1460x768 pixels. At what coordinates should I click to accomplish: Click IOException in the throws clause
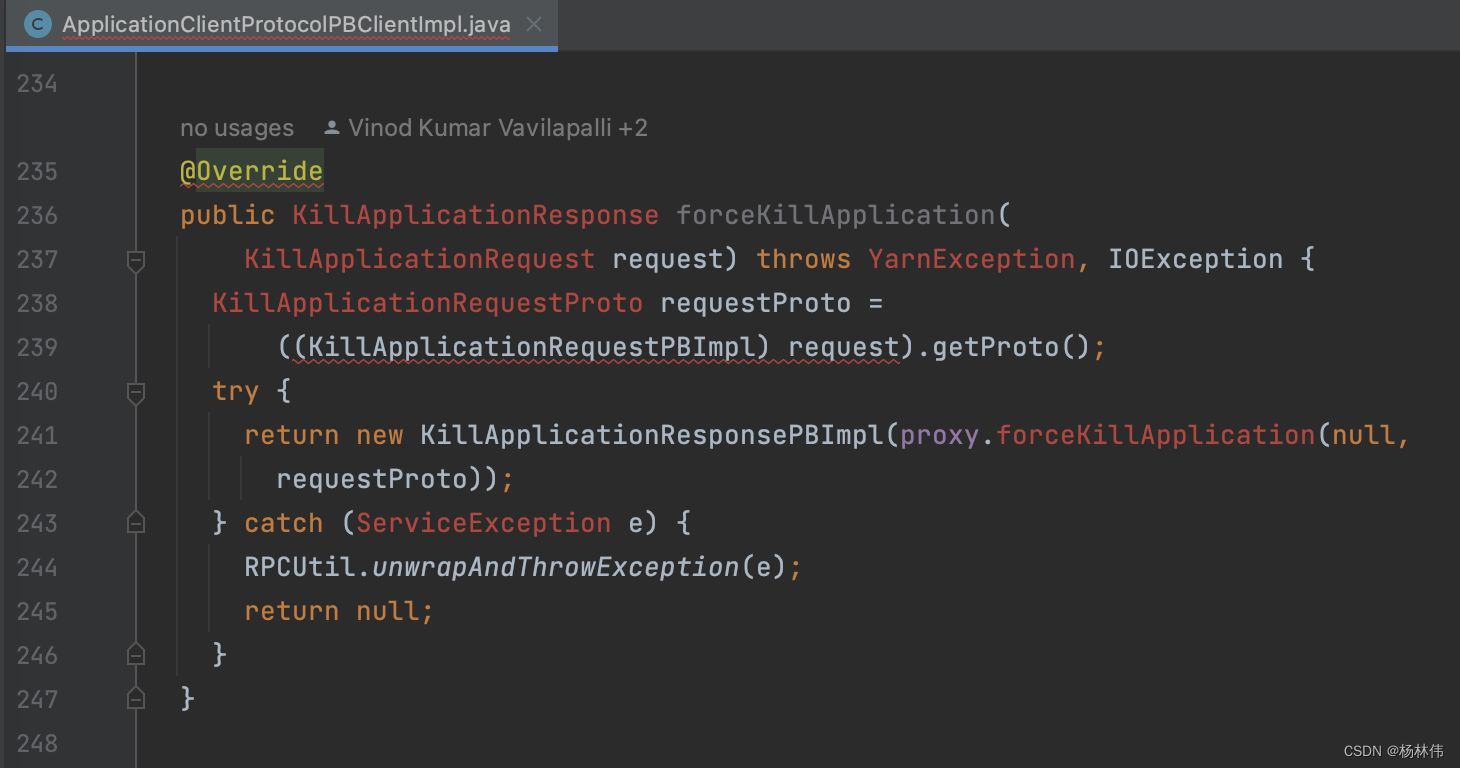[x=1196, y=259]
